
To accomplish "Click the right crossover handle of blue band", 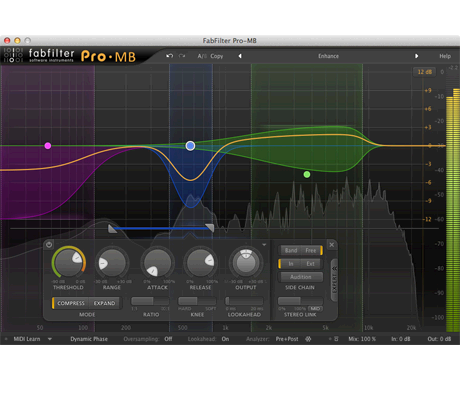I will click(210, 228).
